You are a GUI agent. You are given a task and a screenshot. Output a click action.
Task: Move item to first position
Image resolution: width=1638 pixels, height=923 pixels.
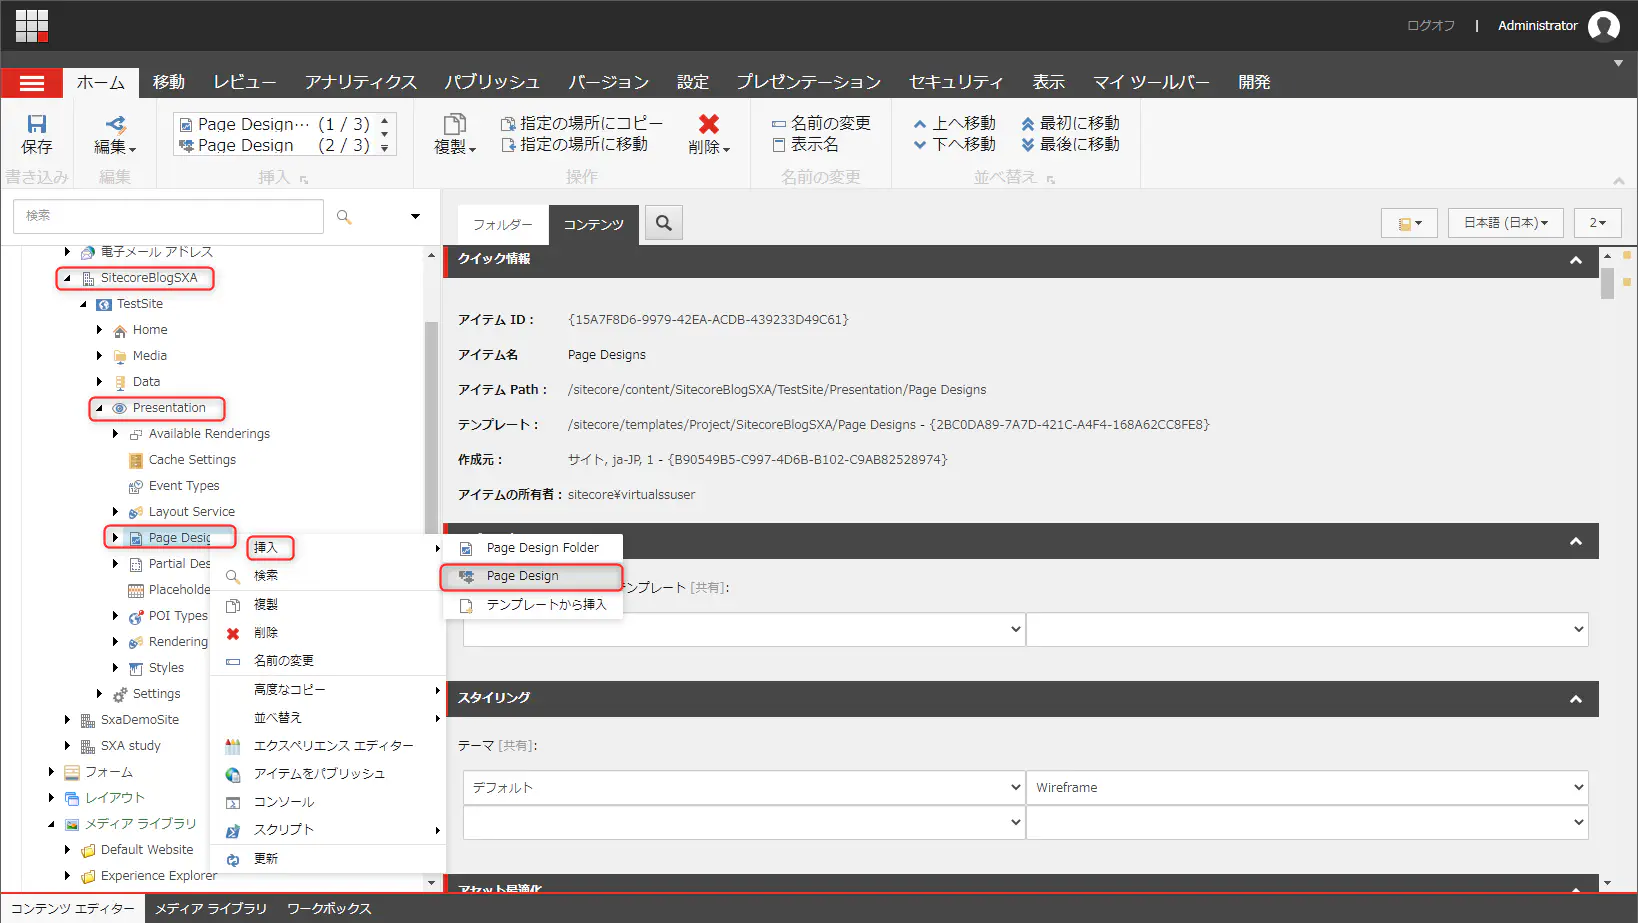pos(1070,123)
